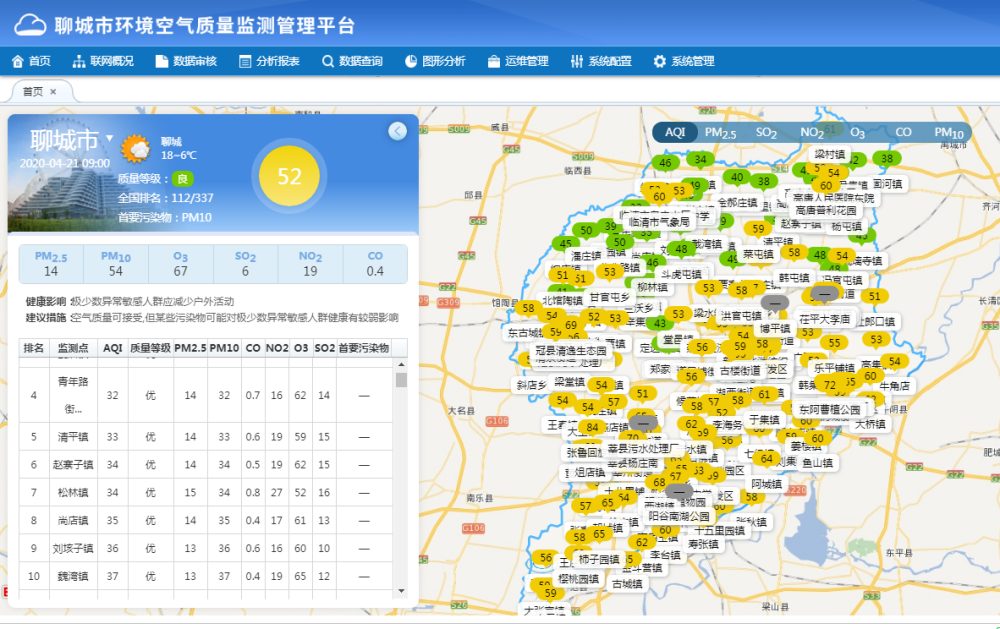Click the green 43 map marker
Image resolution: width=1000 pixels, height=629 pixels.
tap(660, 323)
